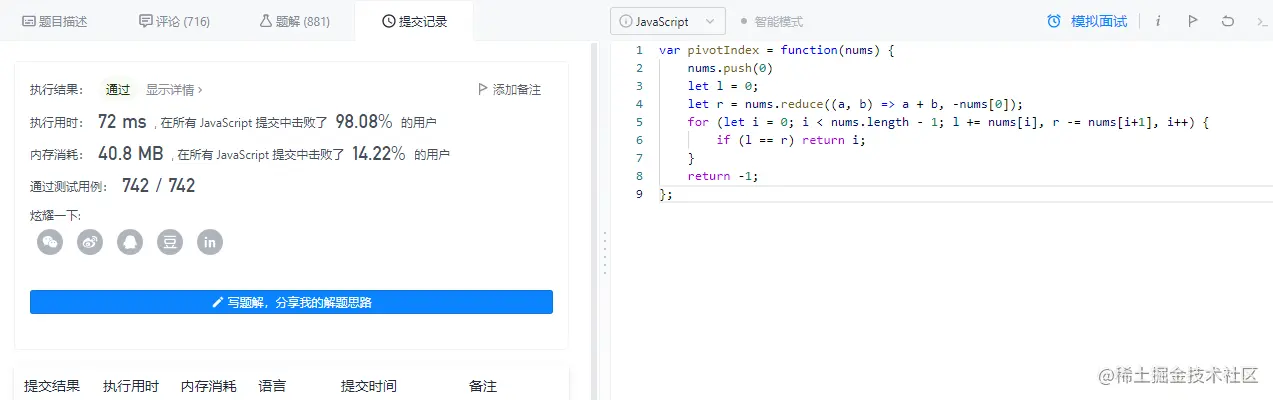Click the 742 / 742 test case count
The image size is (1273, 400).
click(x=158, y=185)
